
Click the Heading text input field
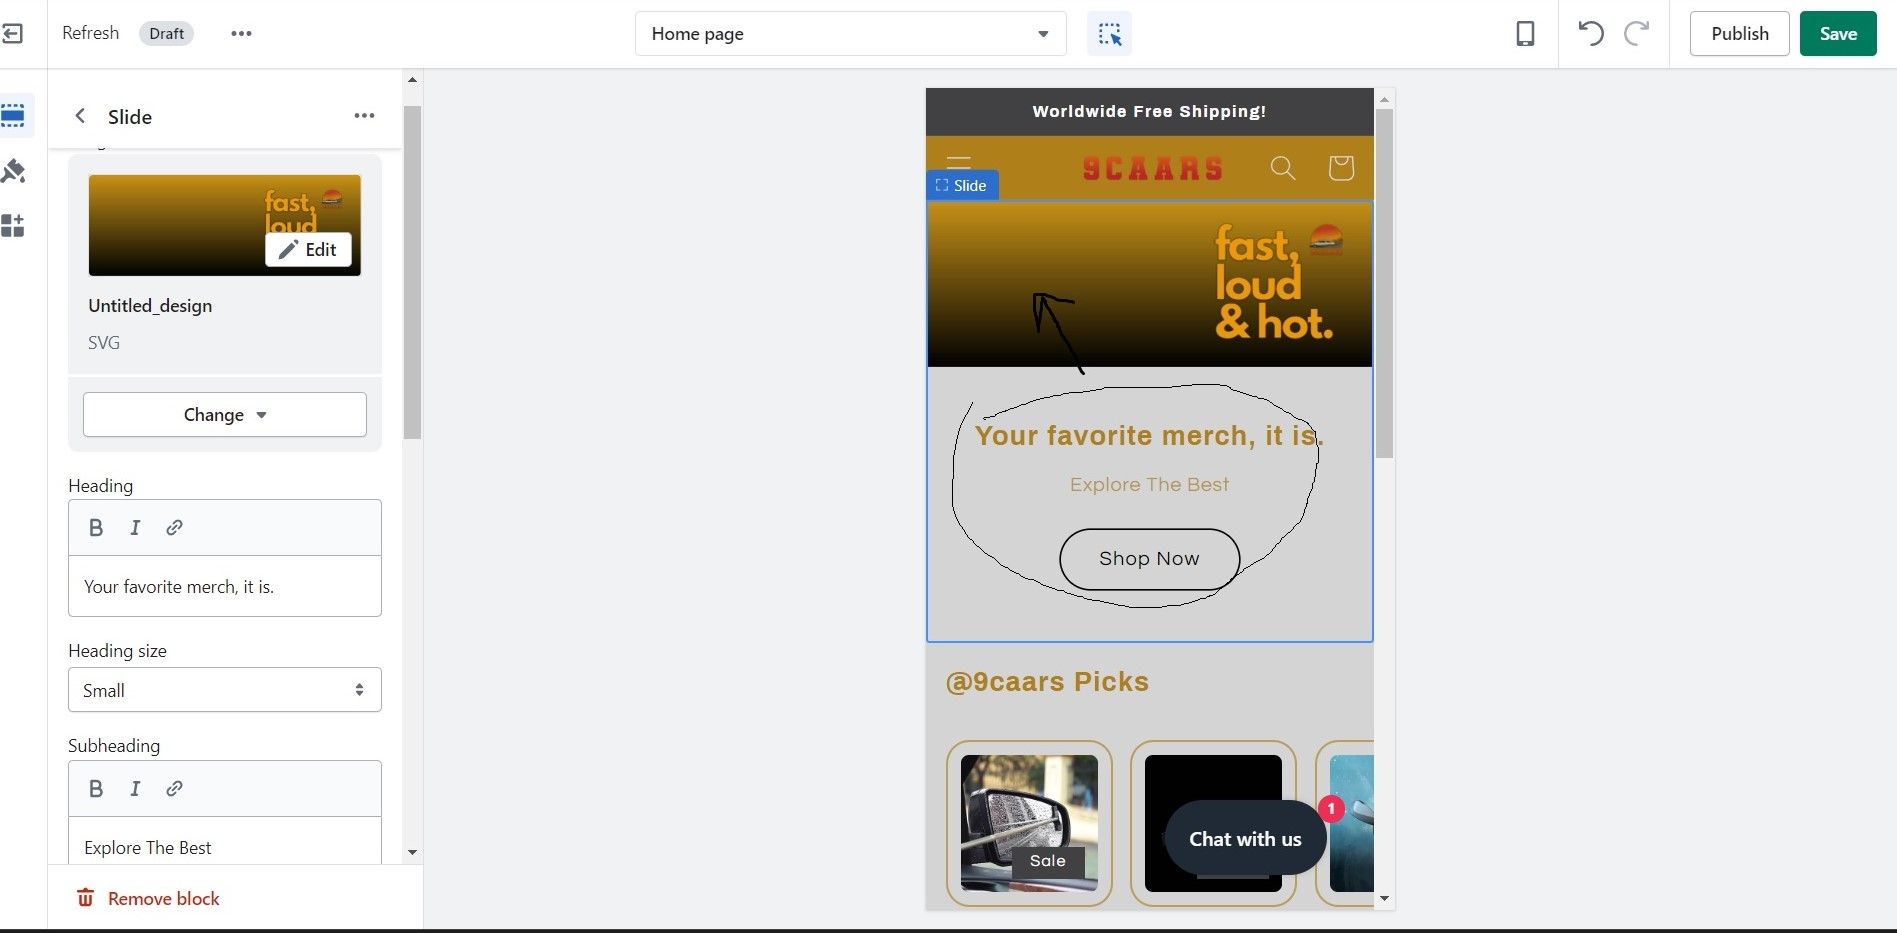click(225, 587)
